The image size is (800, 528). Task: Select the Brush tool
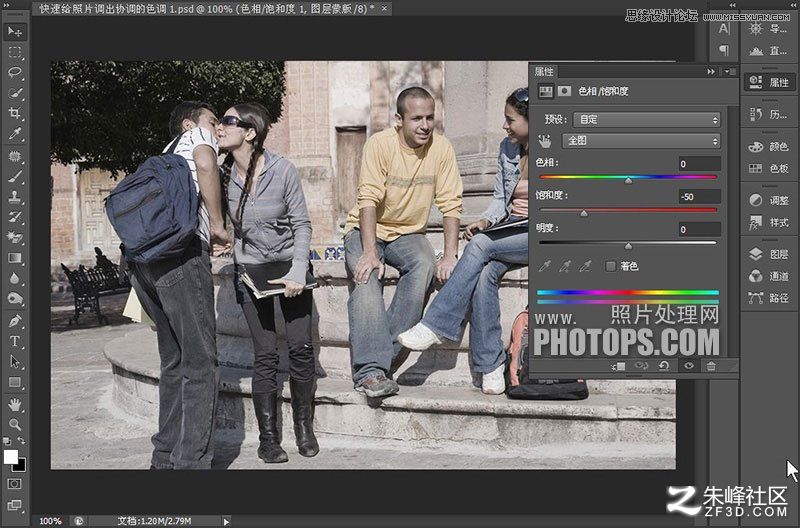point(15,177)
